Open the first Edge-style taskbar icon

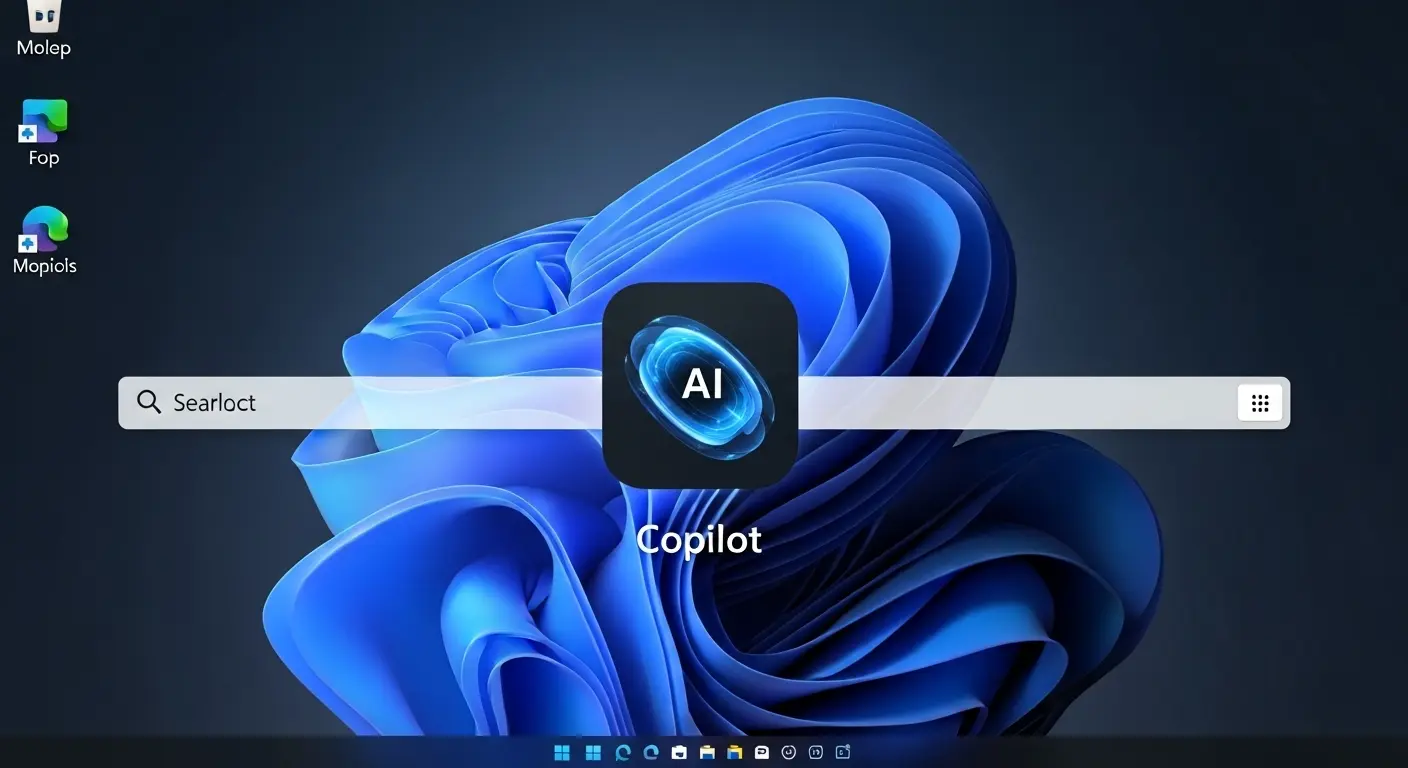[623, 752]
